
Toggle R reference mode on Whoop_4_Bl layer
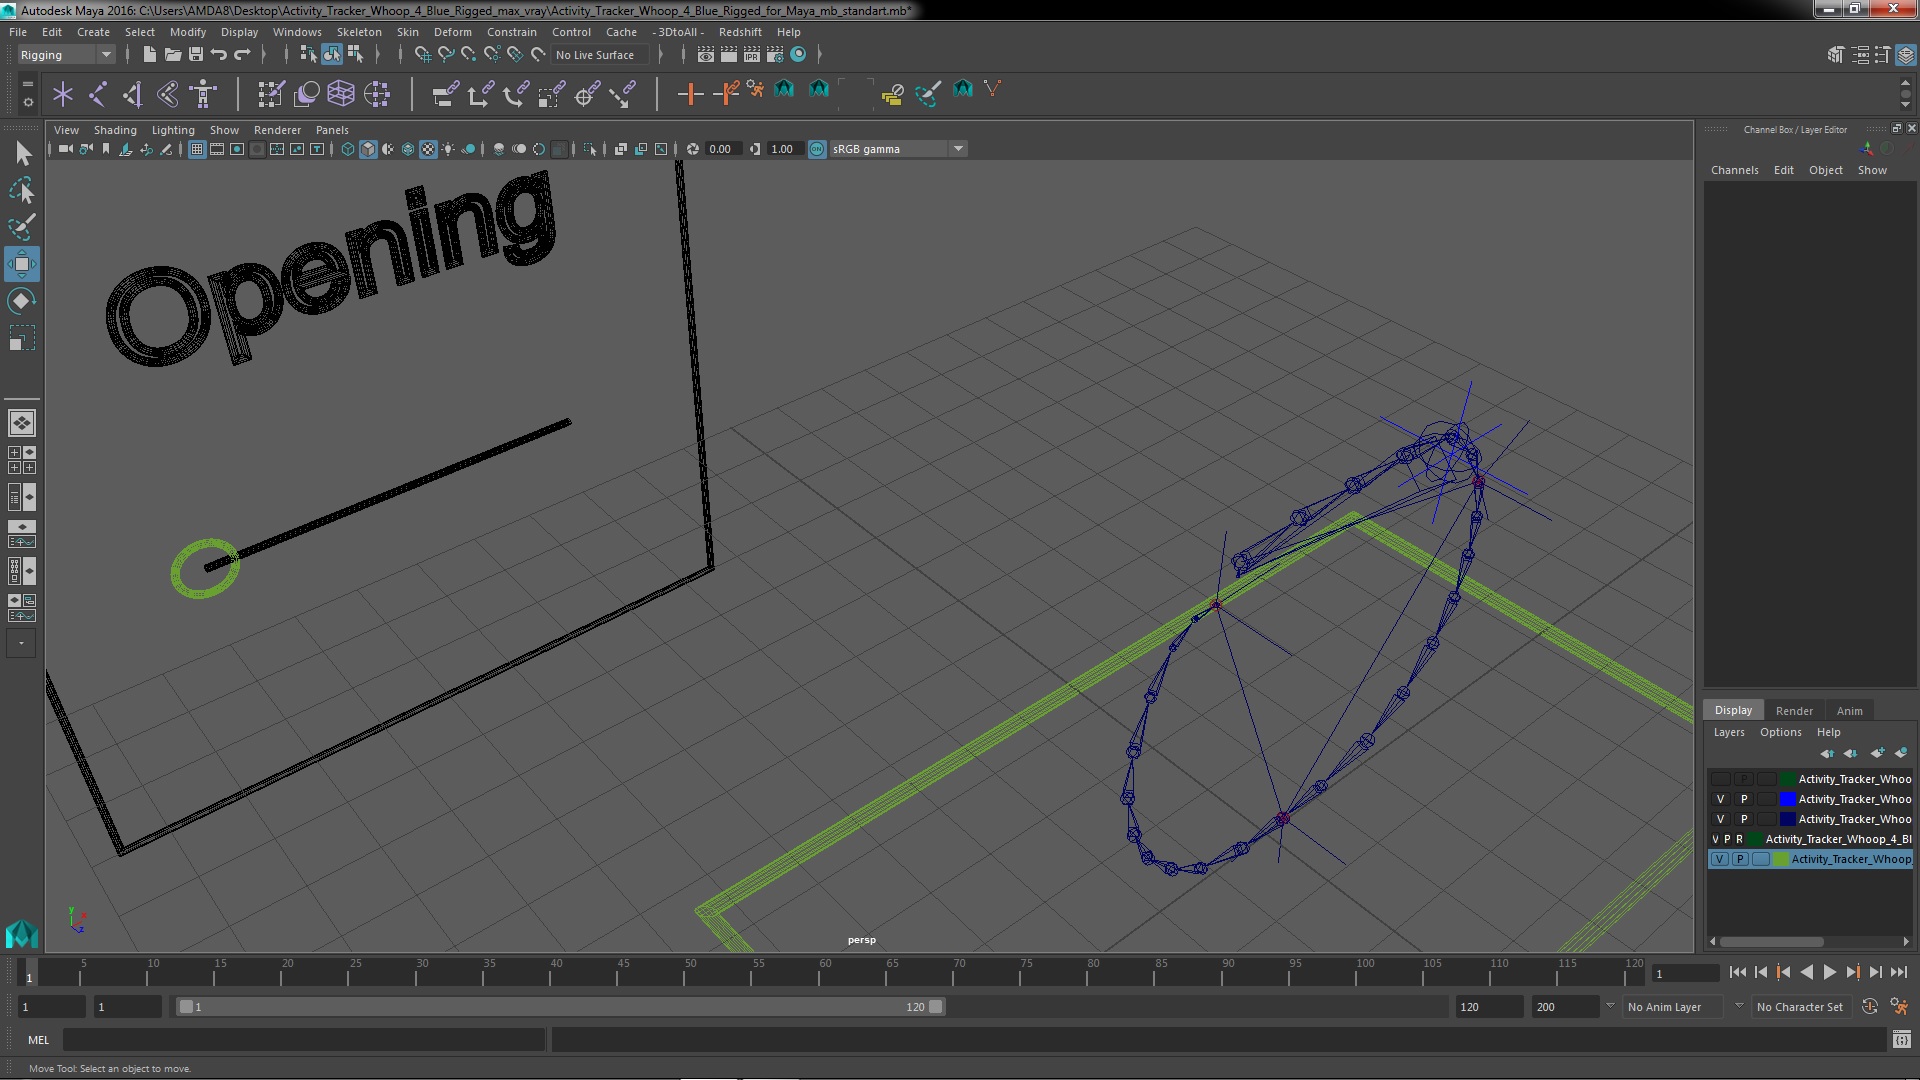tap(1739, 839)
